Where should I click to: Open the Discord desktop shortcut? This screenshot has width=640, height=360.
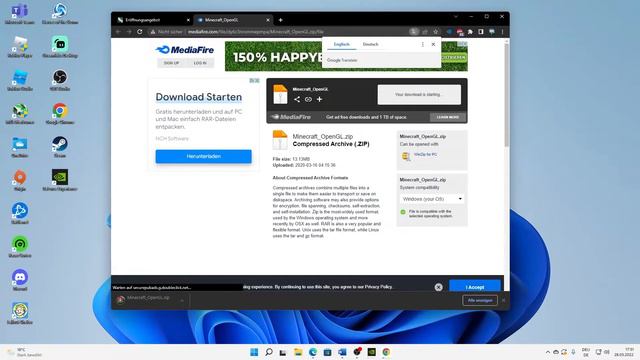[20, 280]
